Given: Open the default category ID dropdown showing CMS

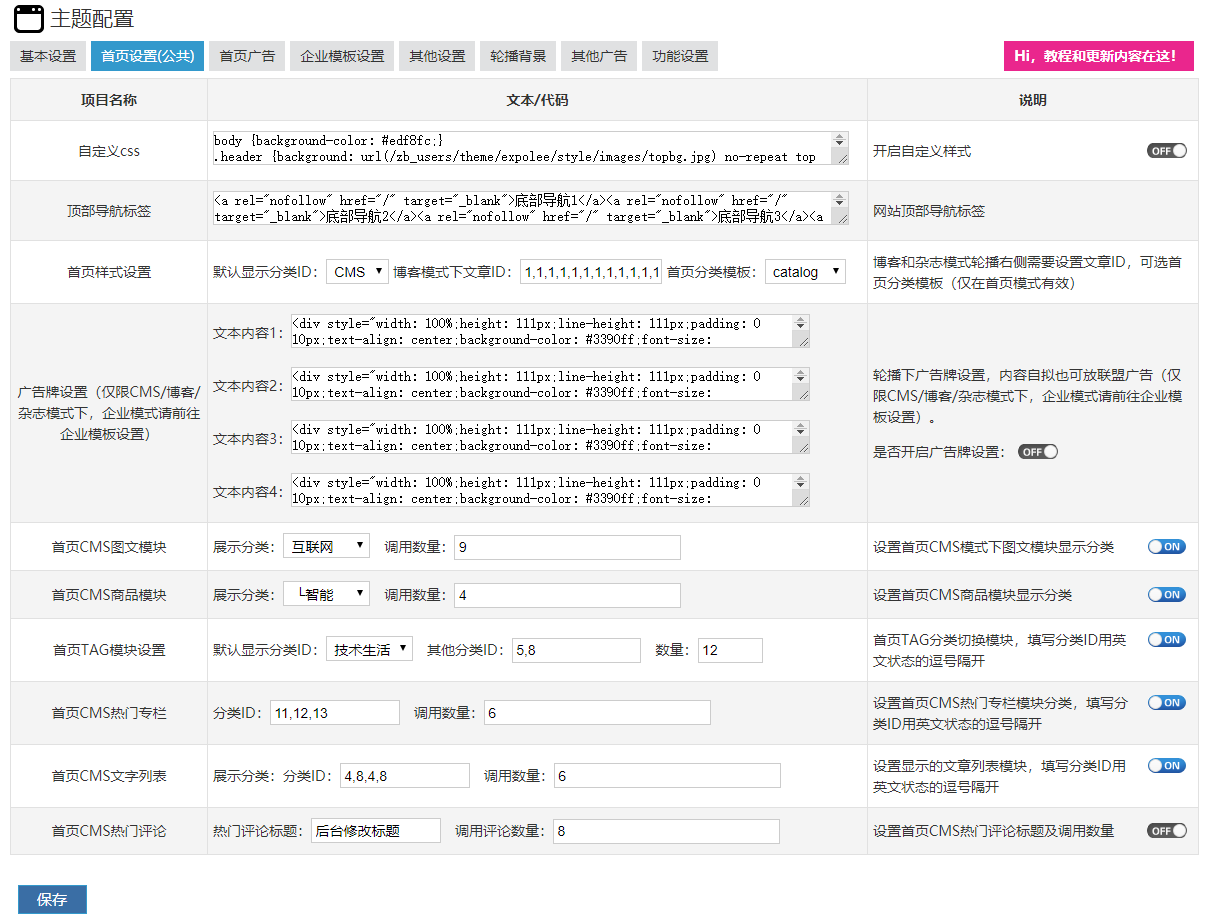Looking at the screenshot, I should 357,272.
